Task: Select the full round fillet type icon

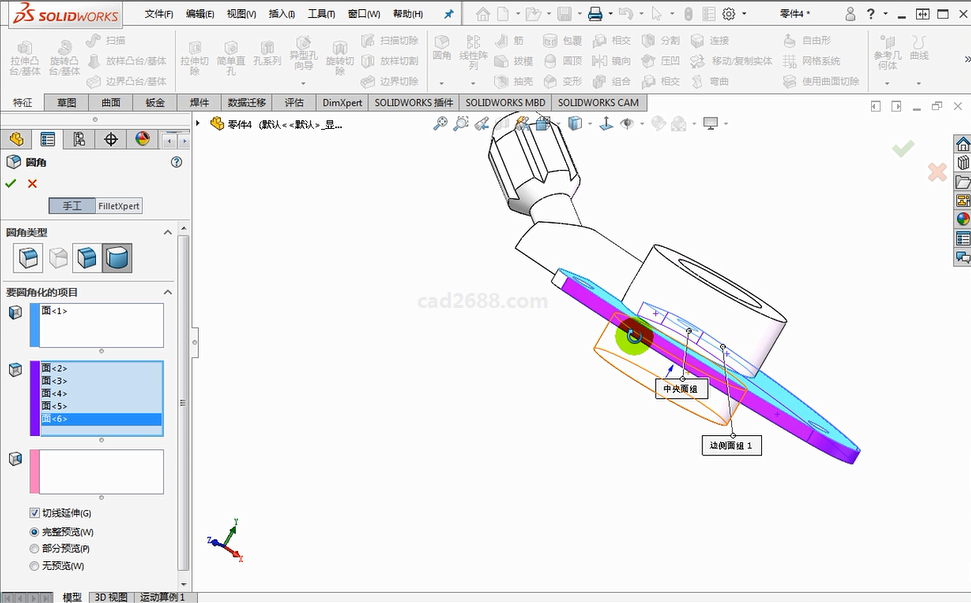Action: click(117, 258)
